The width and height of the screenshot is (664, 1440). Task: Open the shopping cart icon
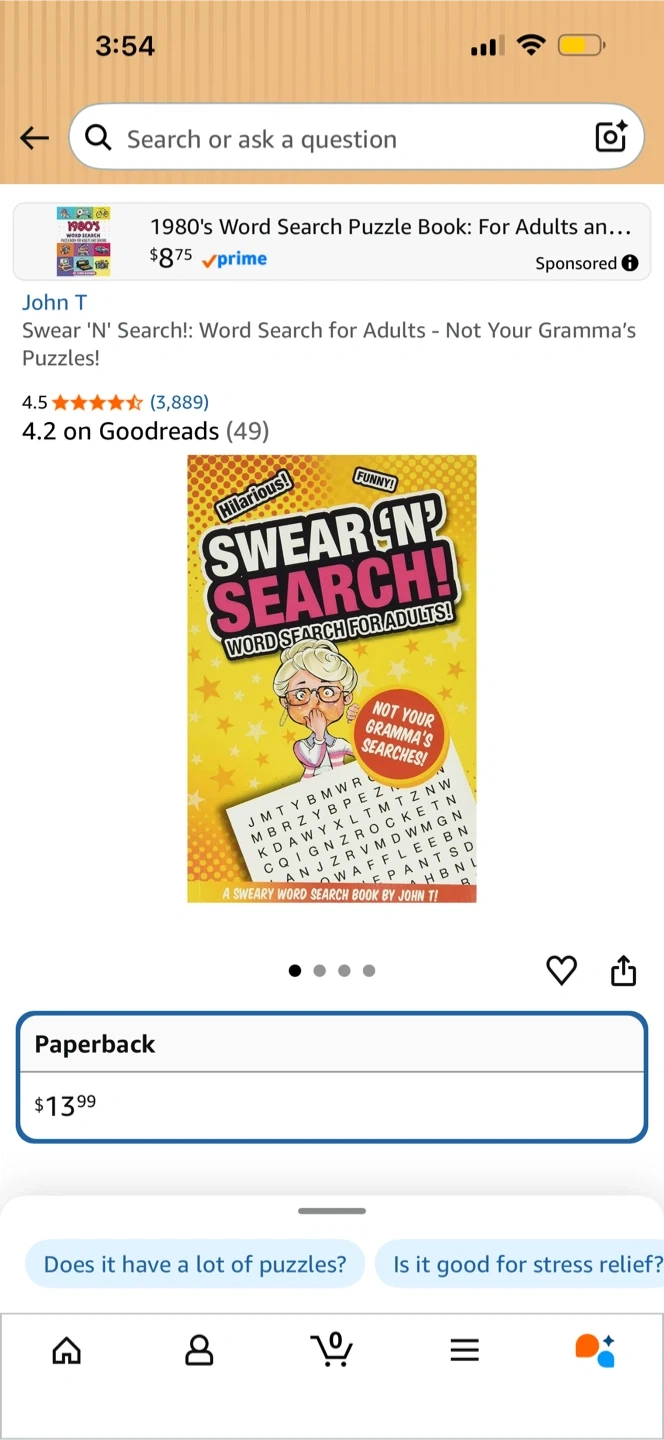(x=331, y=1348)
